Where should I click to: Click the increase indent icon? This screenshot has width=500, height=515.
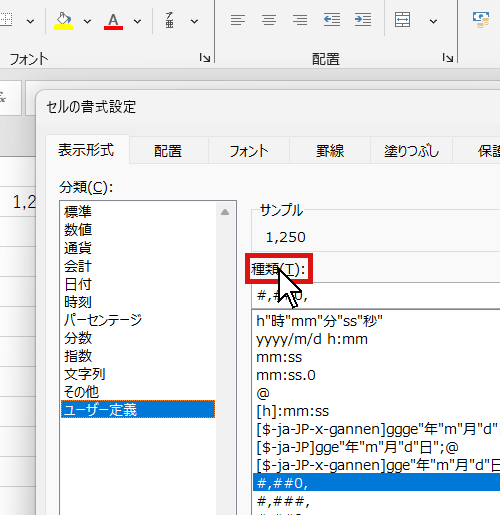363,20
